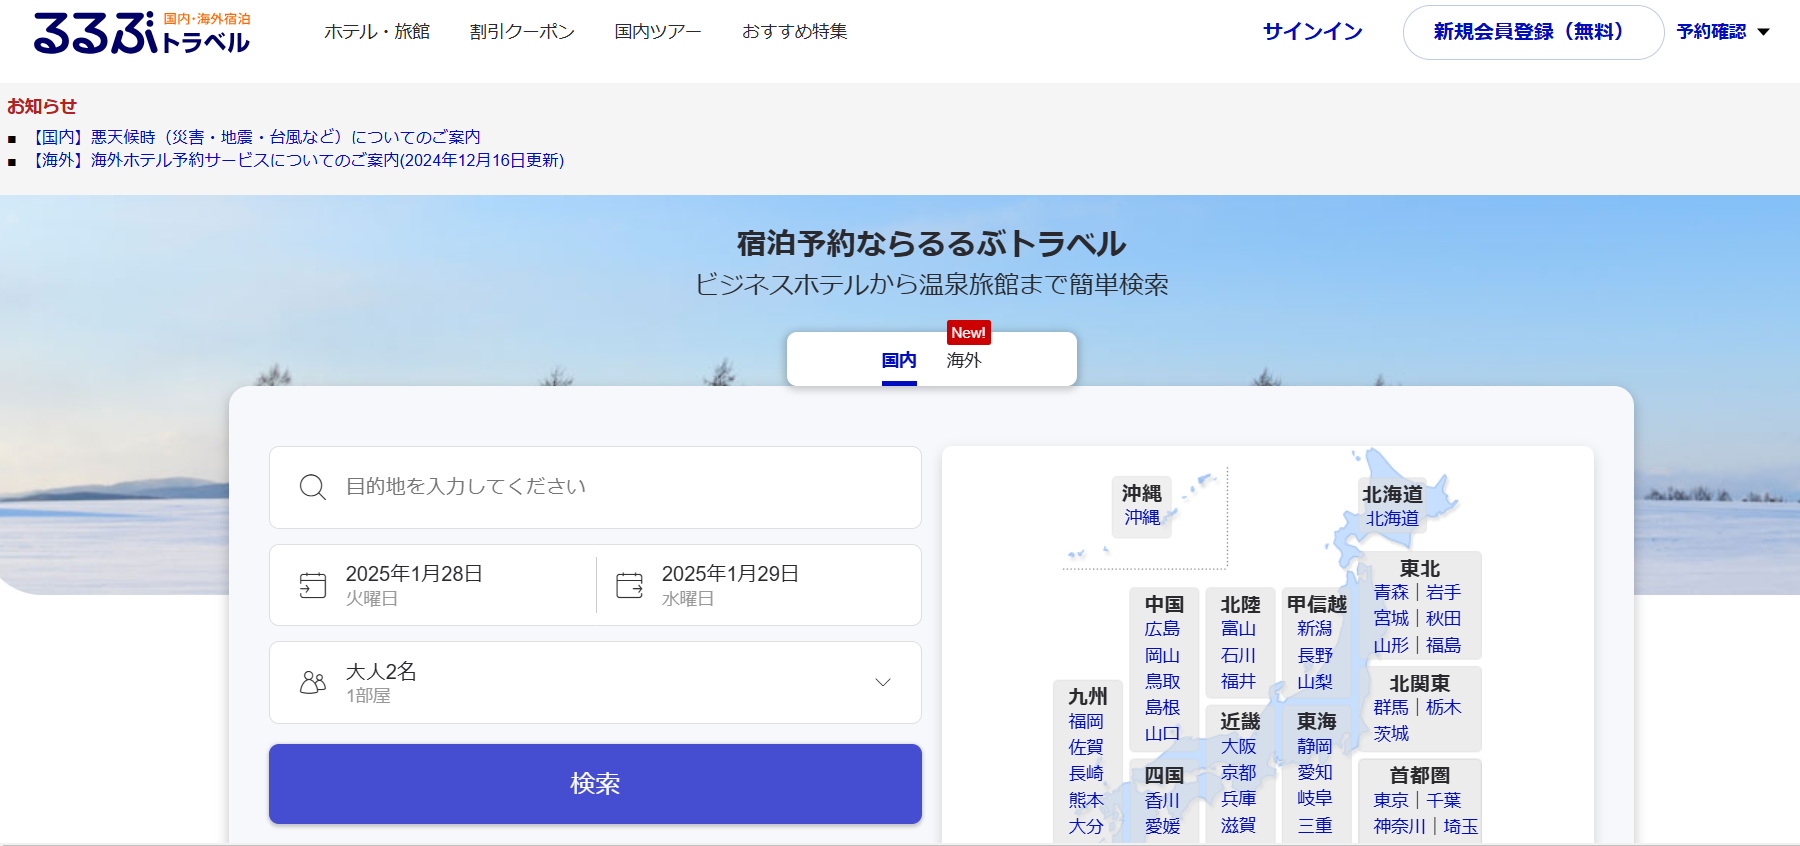
Task: Choose 富山 in the 北陸 region
Action: pos(1238,629)
